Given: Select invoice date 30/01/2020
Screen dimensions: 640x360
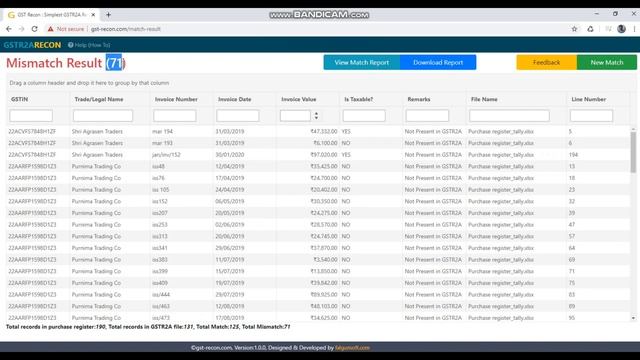Looking at the screenshot, I should pos(230,155).
